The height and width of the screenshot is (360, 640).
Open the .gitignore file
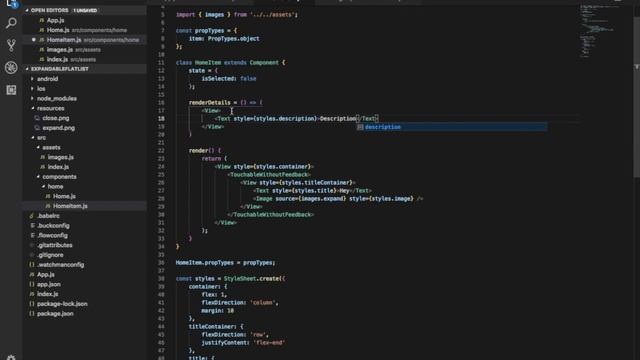(x=84, y=255)
